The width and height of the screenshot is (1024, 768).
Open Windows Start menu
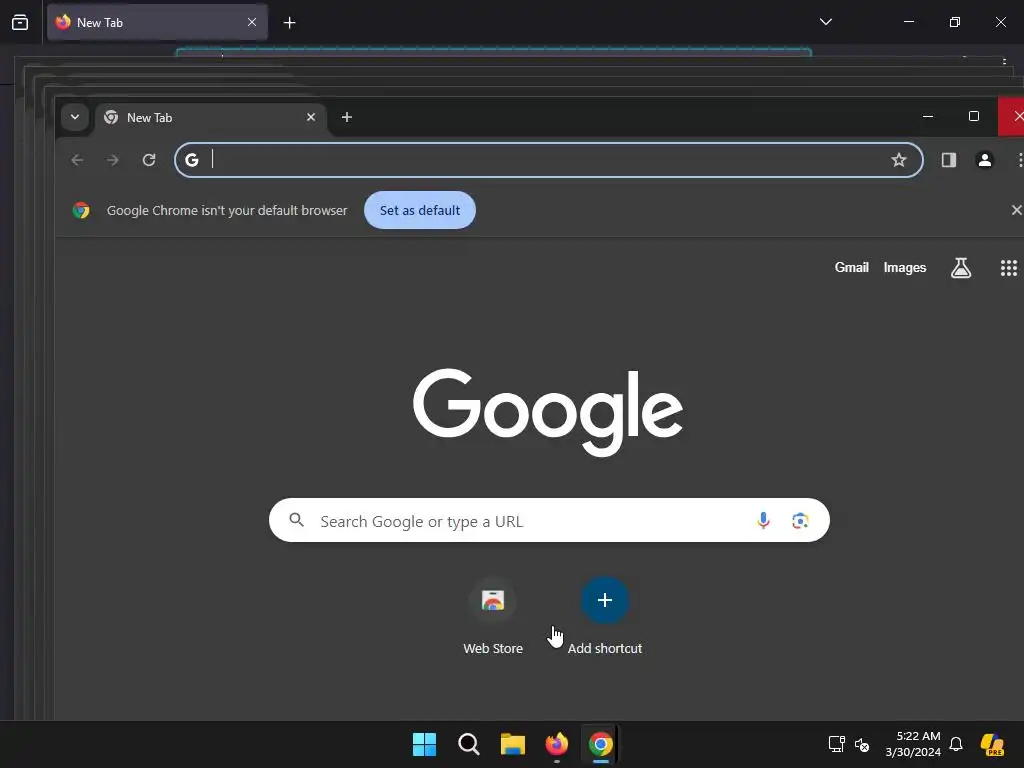pyautogui.click(x=424, y=744)
